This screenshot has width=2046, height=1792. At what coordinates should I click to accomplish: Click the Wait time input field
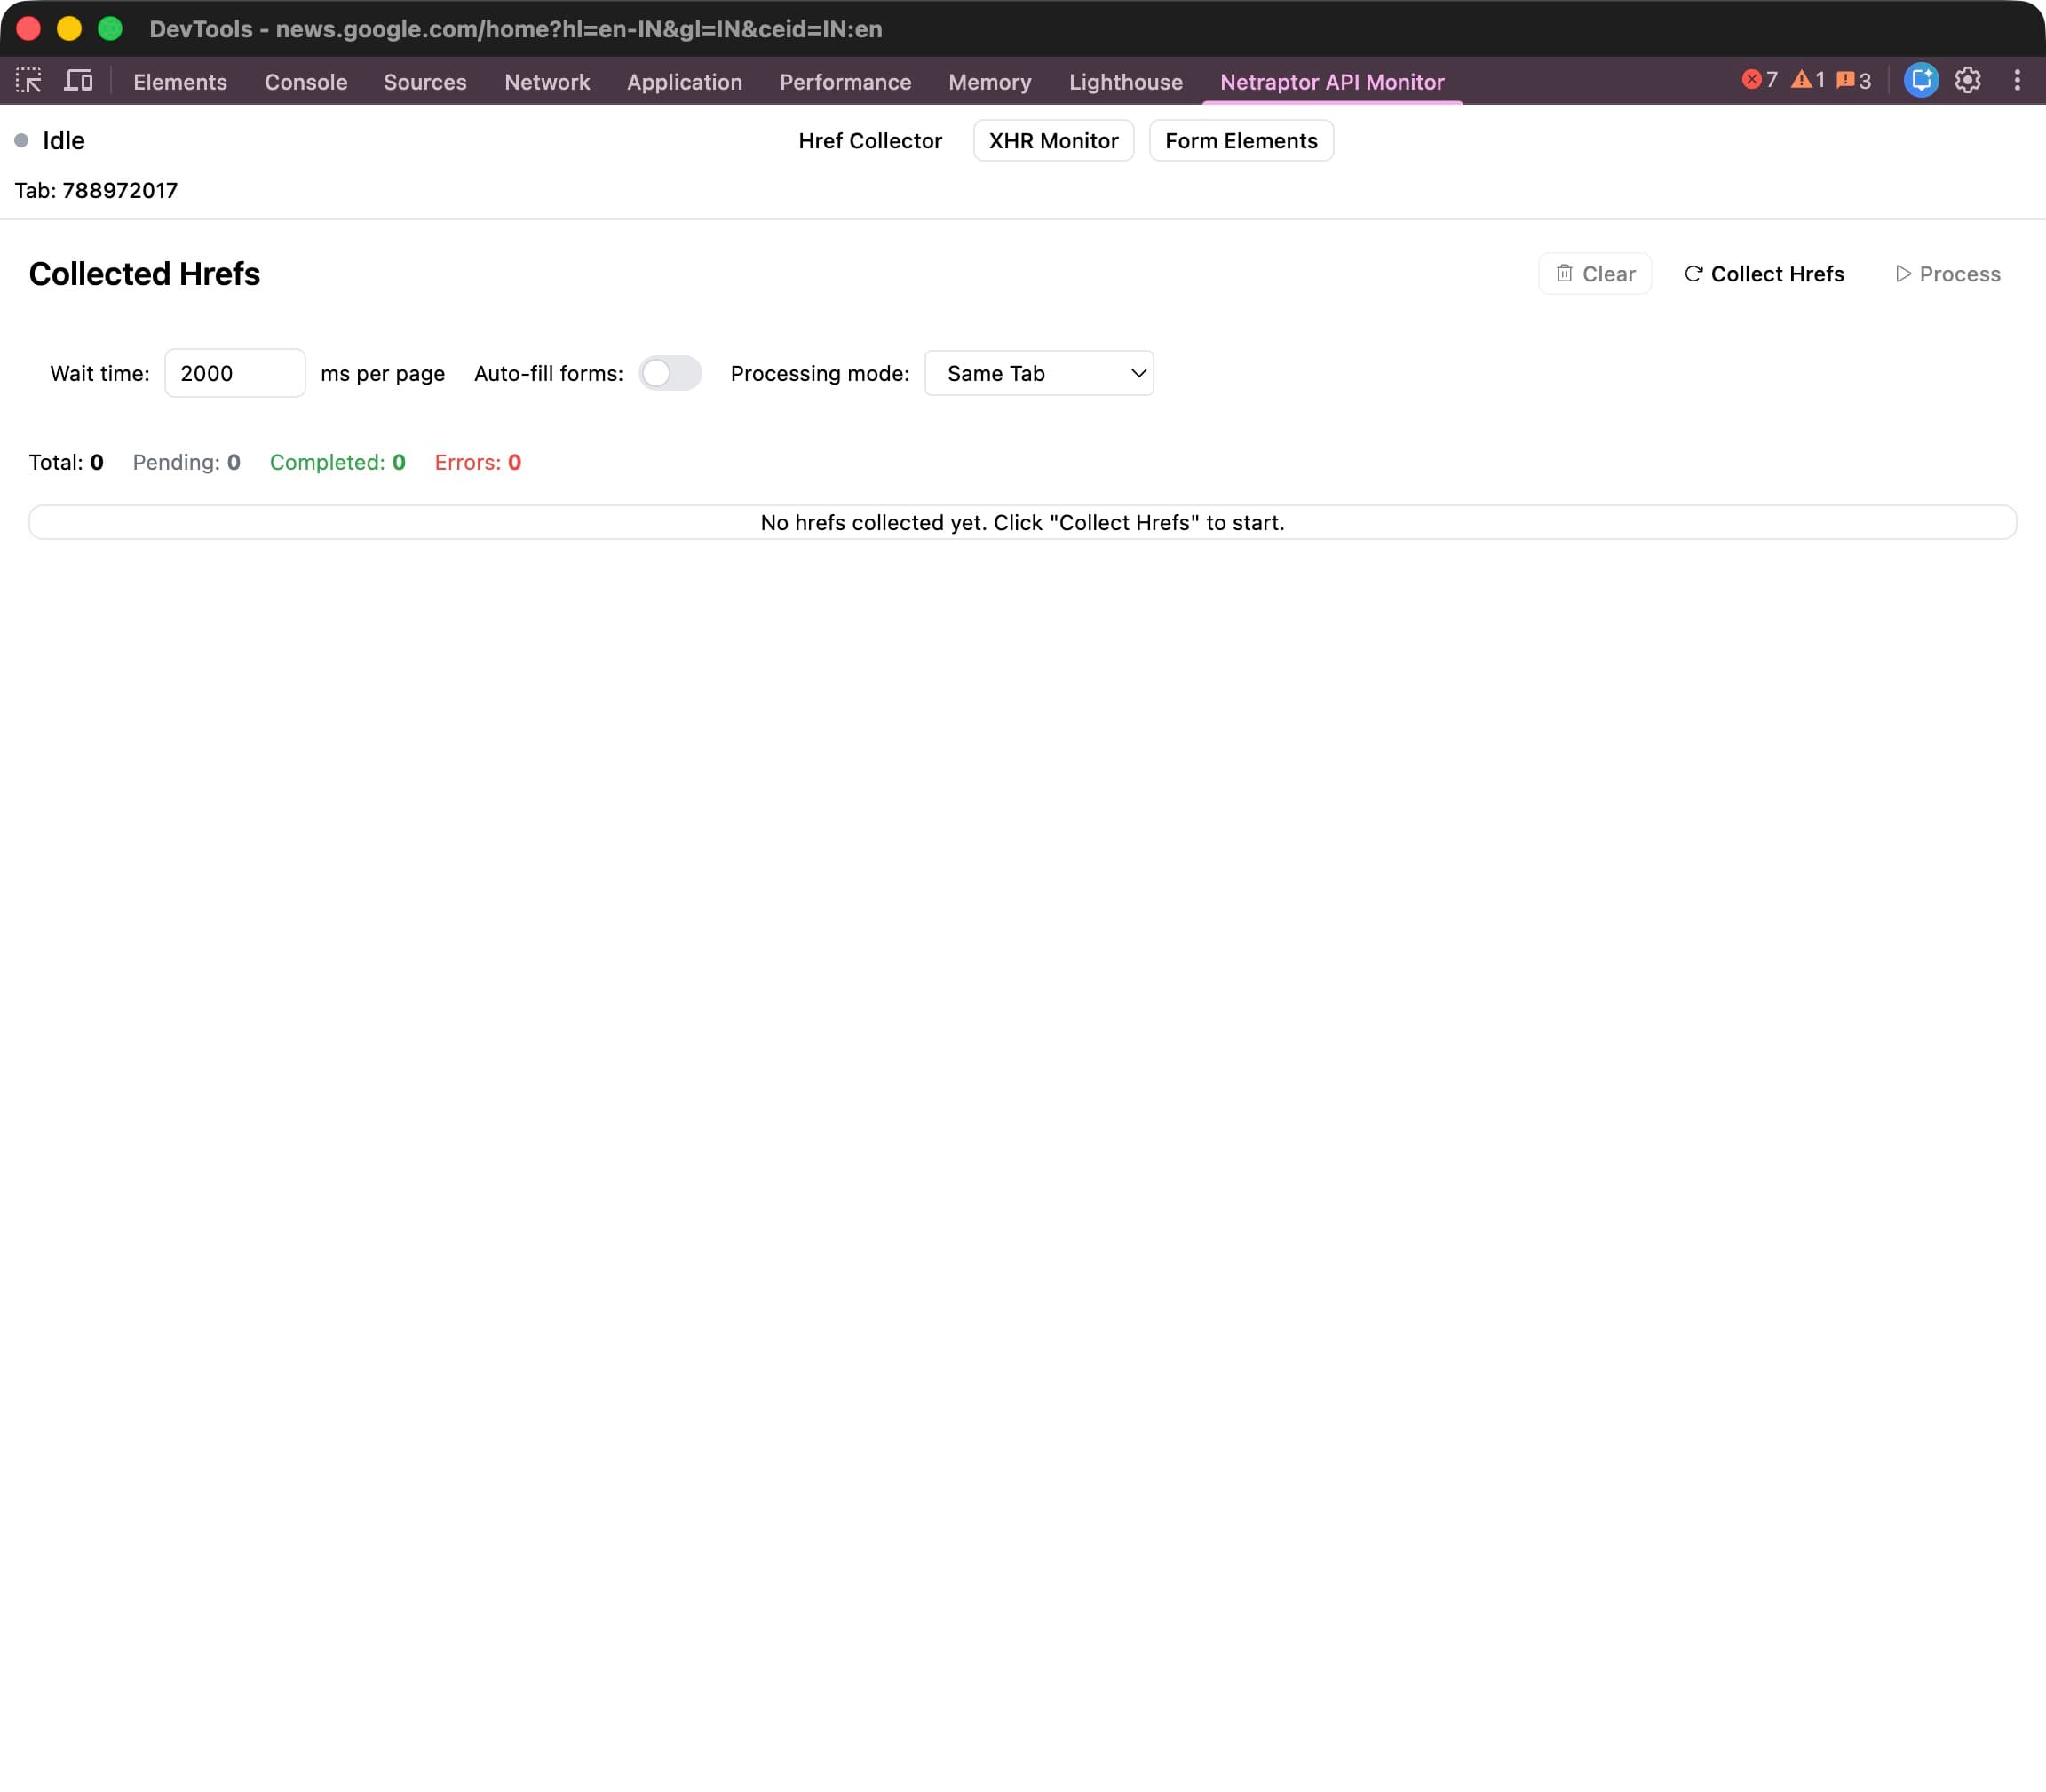[234, 373]
